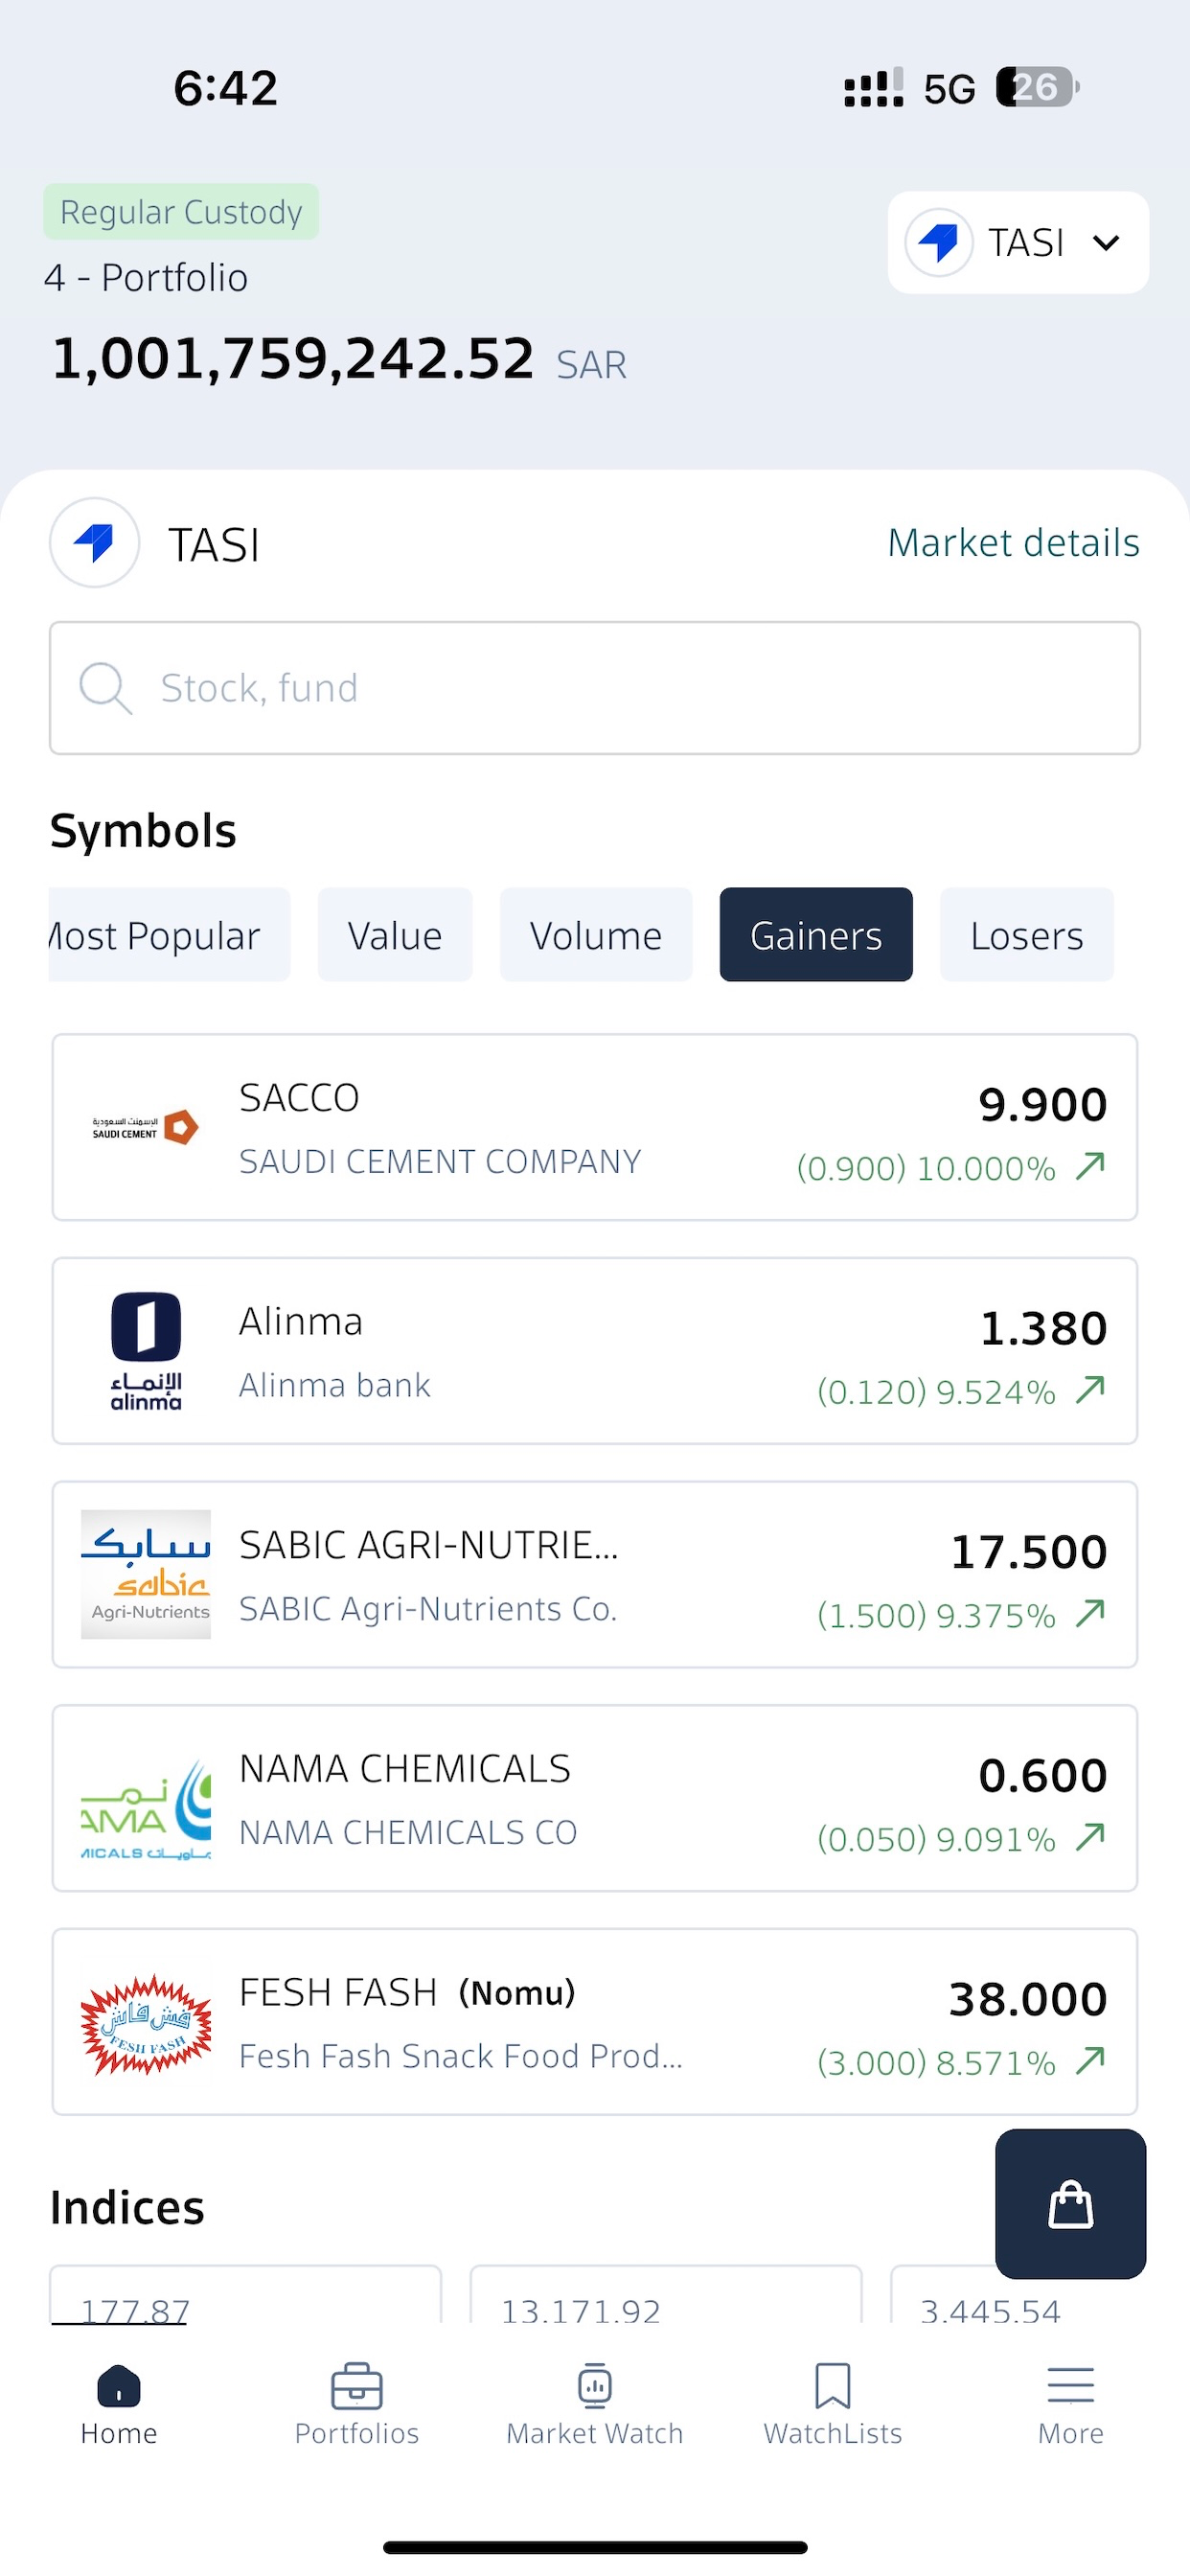The width and height of the screenshot is (1190, 2576).
Task: Tap the Regular Custody badge
Action: tap(181, 212)
